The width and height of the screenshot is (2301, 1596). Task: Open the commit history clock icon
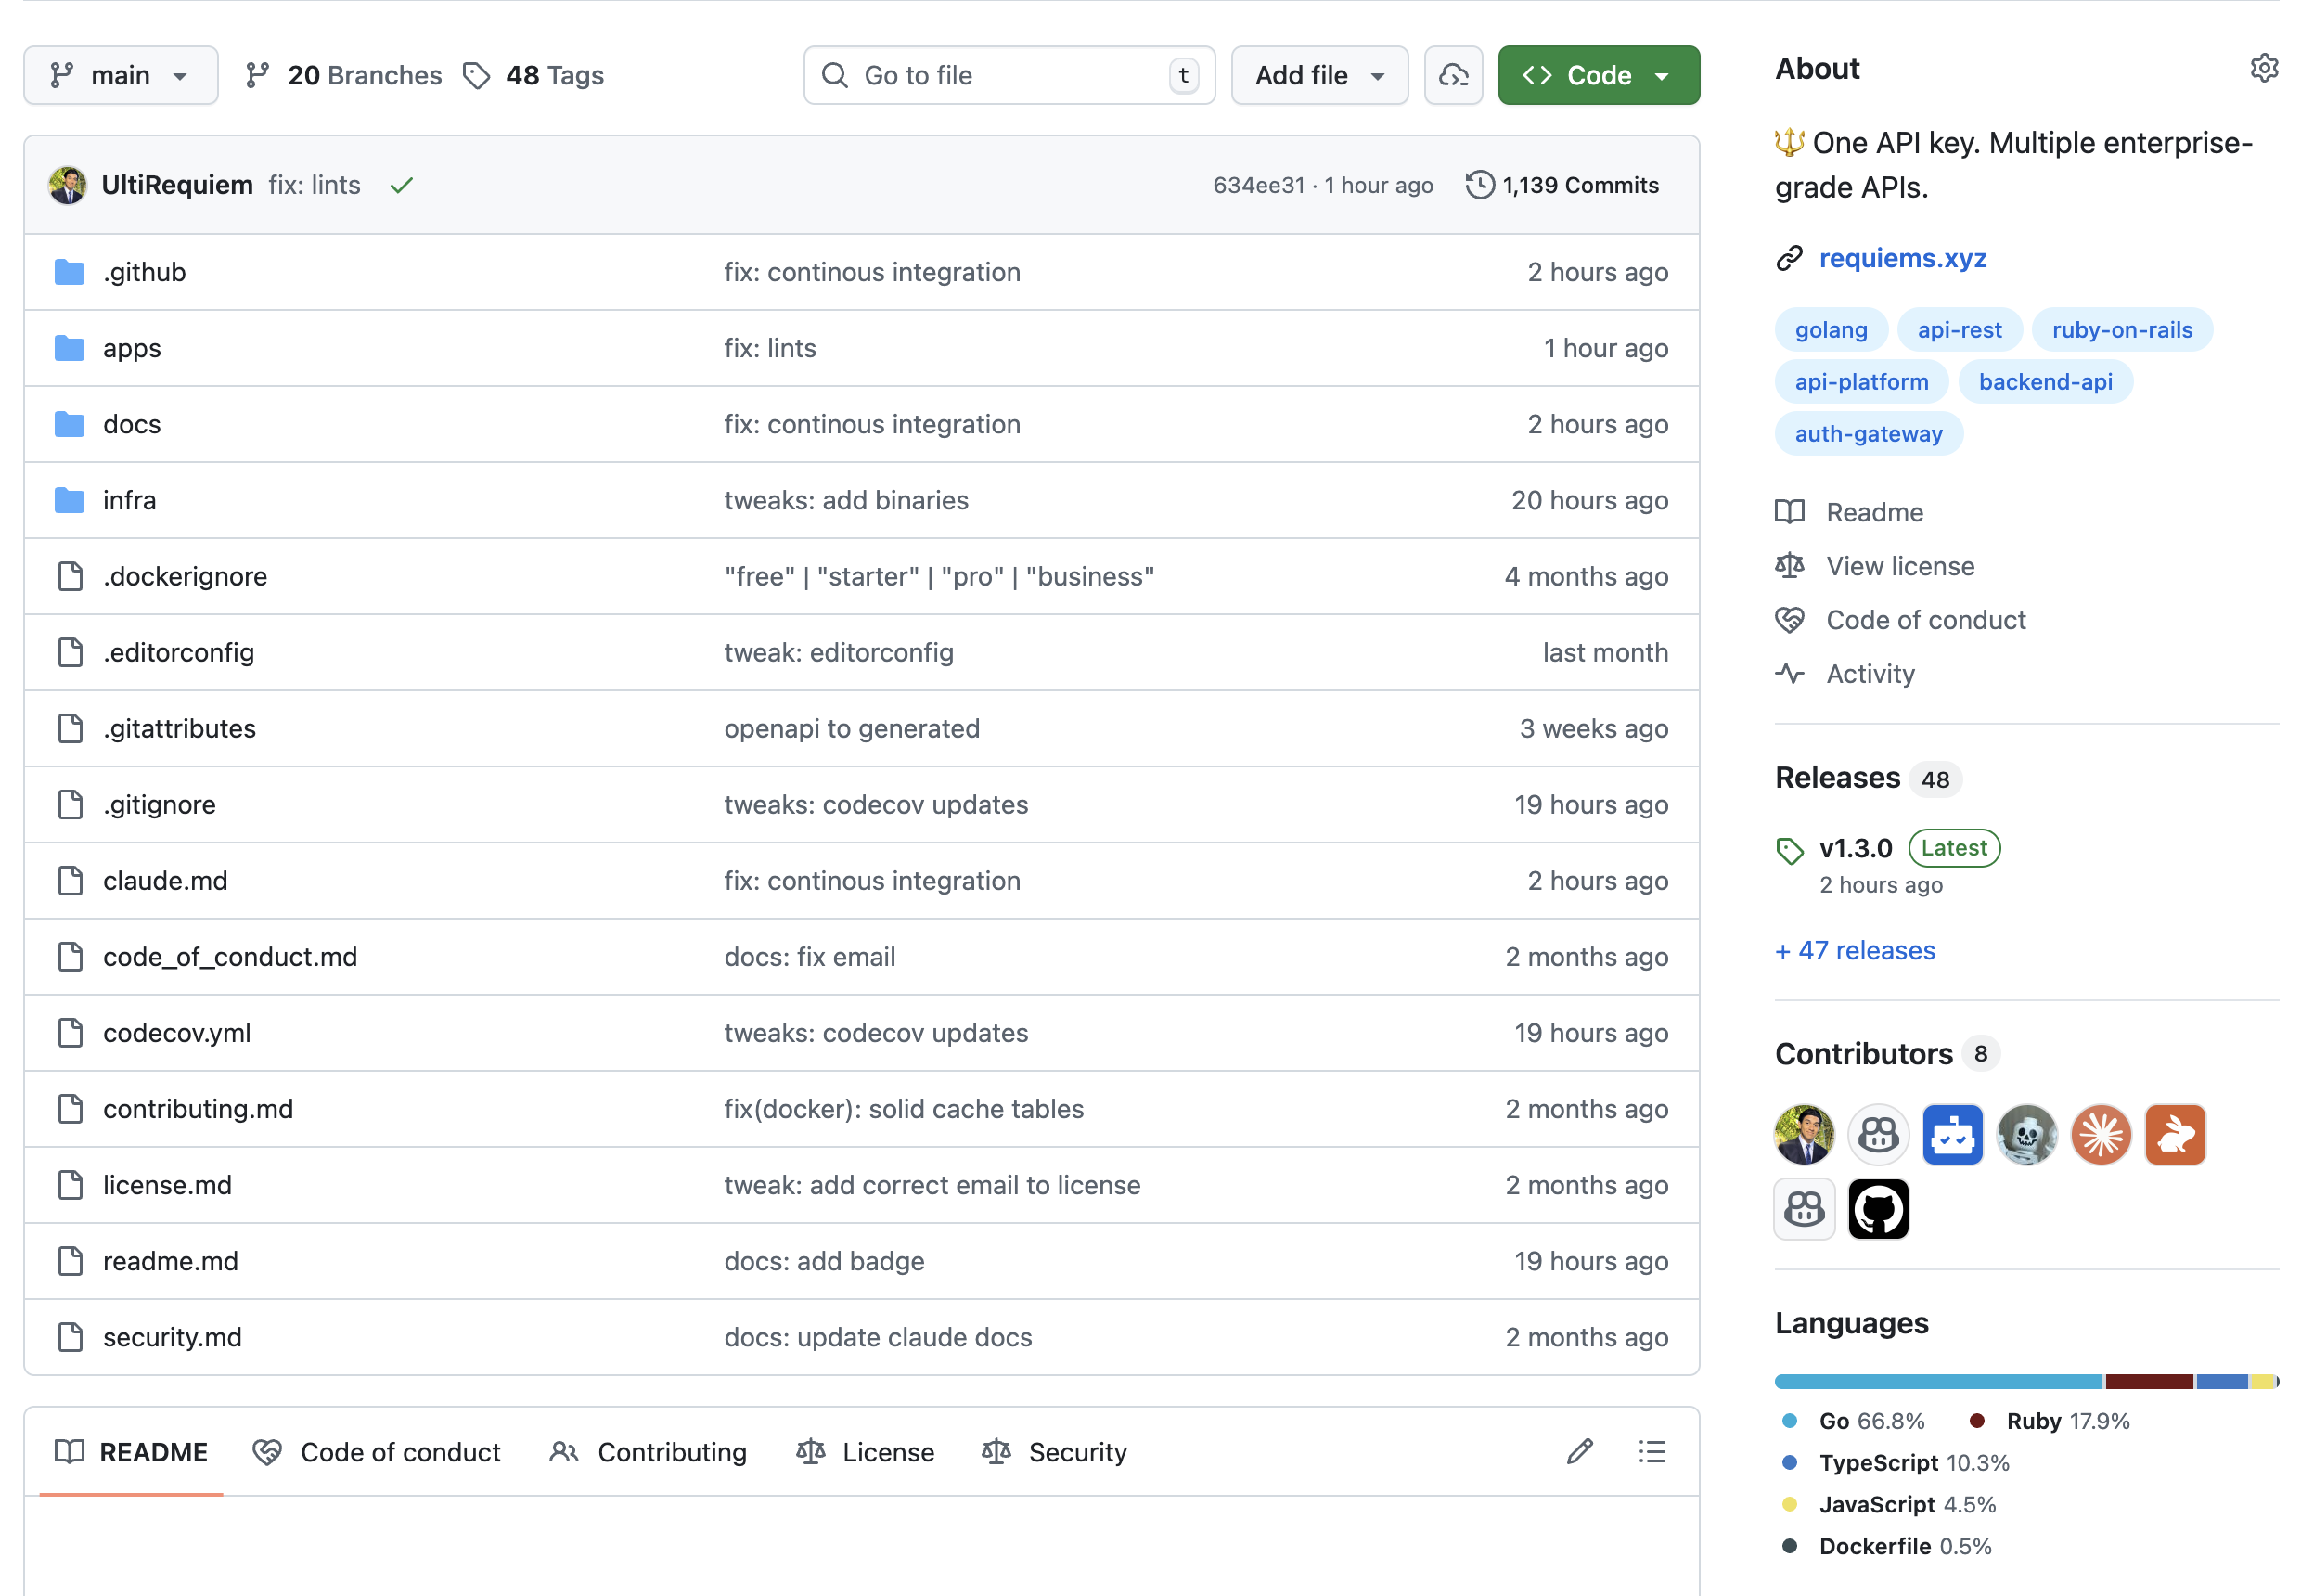coord(1480,185)
